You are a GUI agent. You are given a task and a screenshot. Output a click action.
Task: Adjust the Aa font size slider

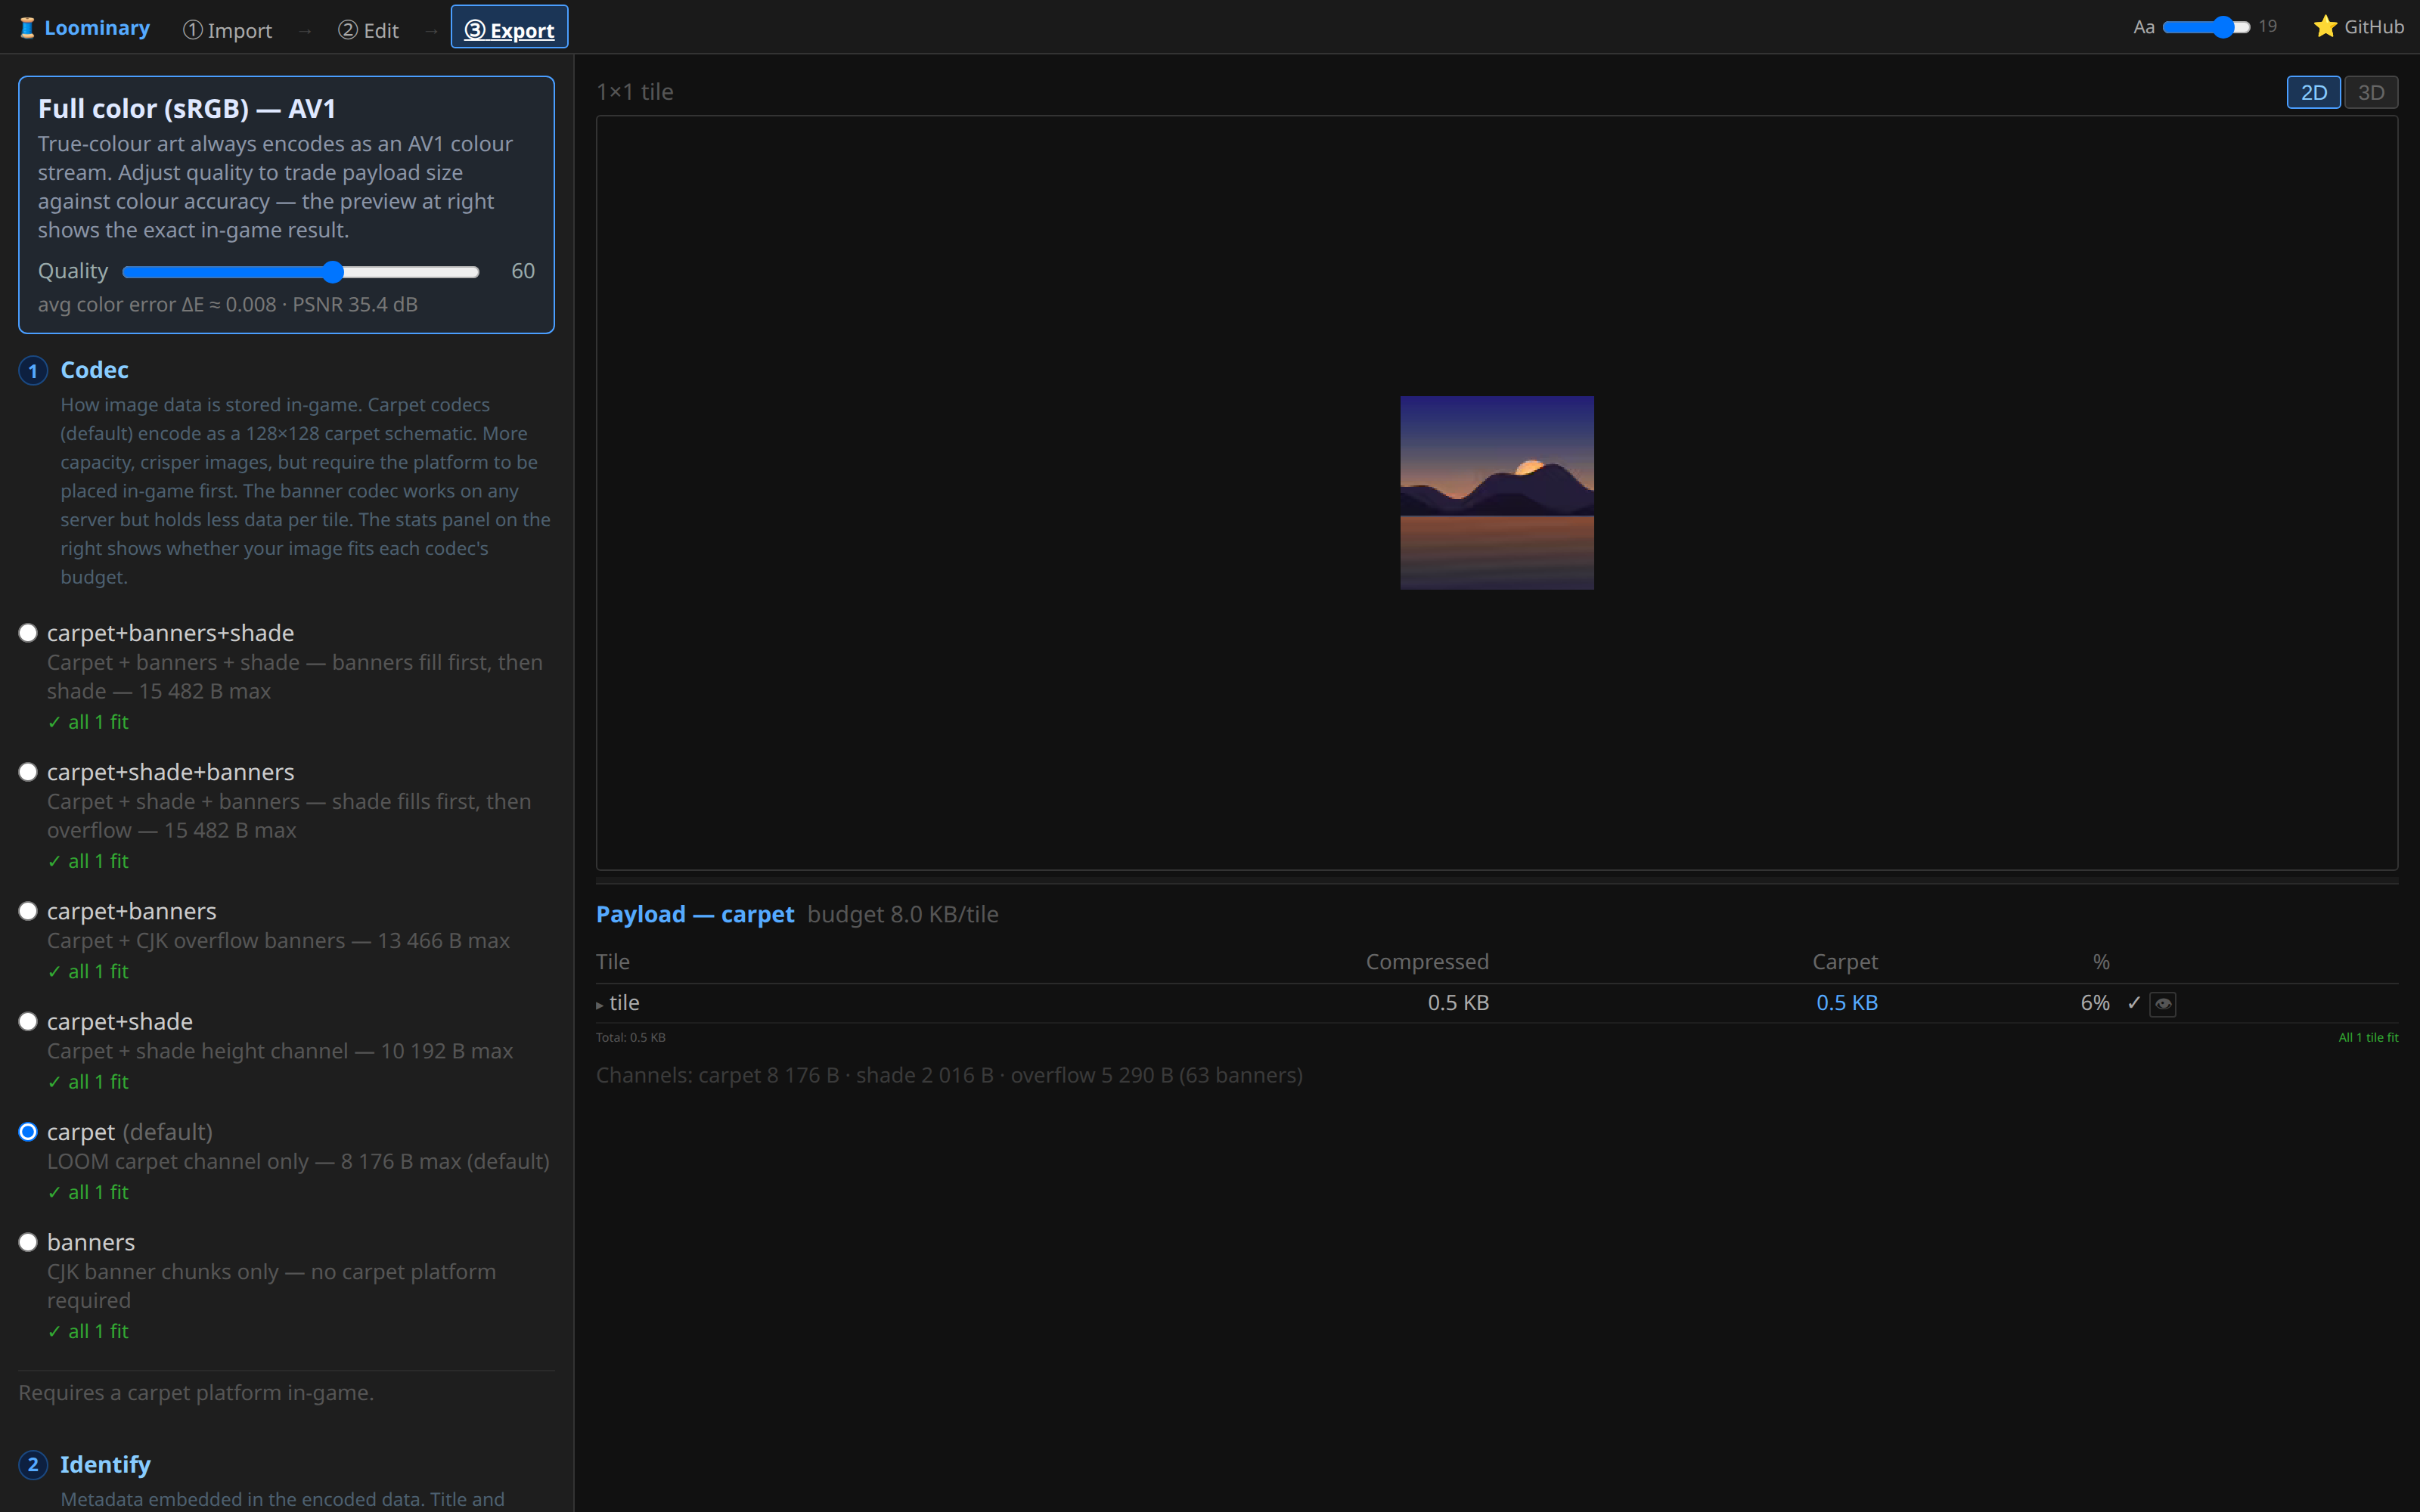[2205, 27]
